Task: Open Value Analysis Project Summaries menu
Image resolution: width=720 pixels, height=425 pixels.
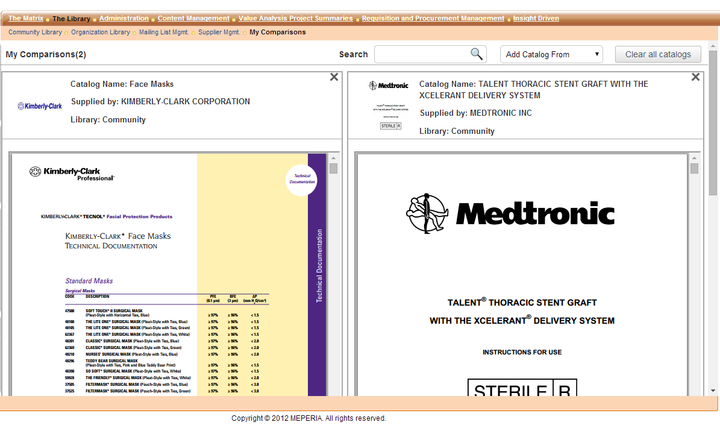Action: [x=295, y=18]
